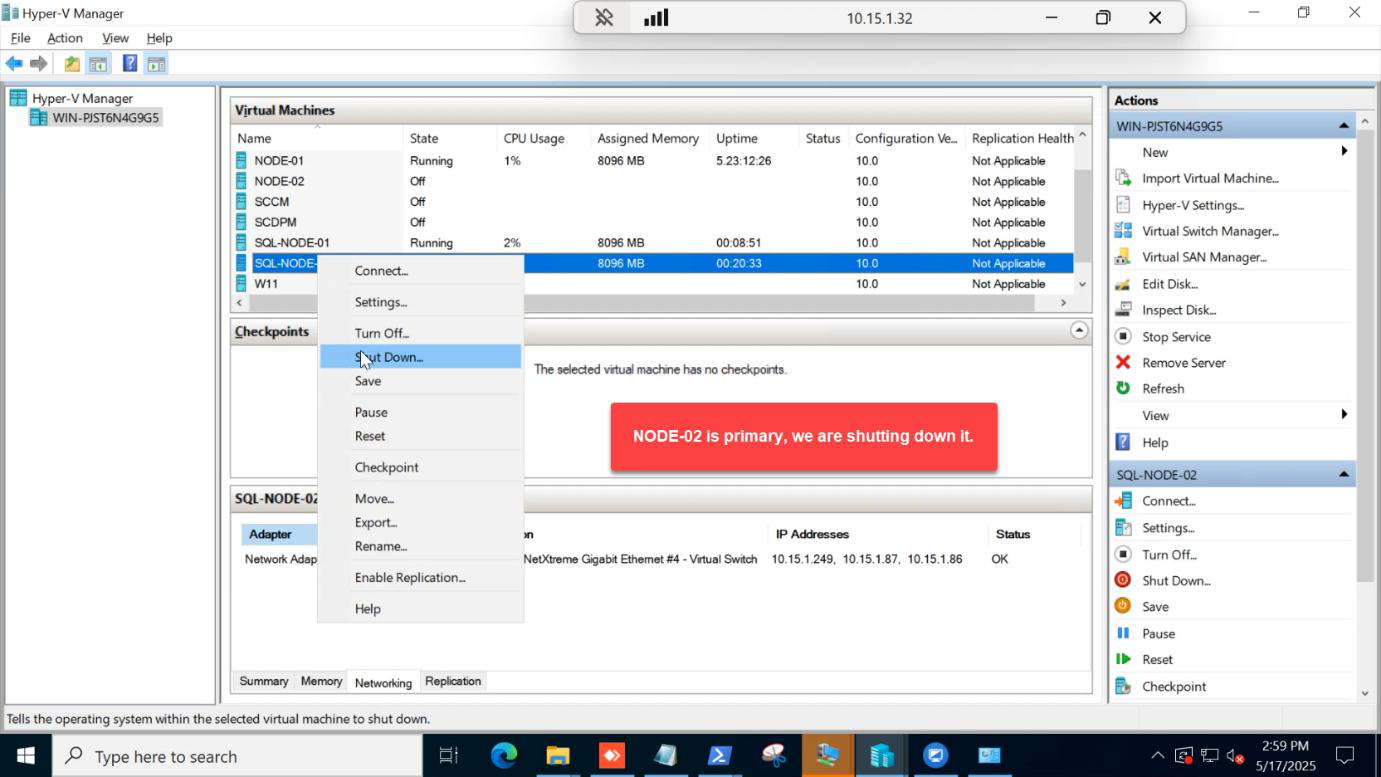Click the Up one level folder icon
The width and height of the screenshot is (1381, 777).
pos(72,64)
